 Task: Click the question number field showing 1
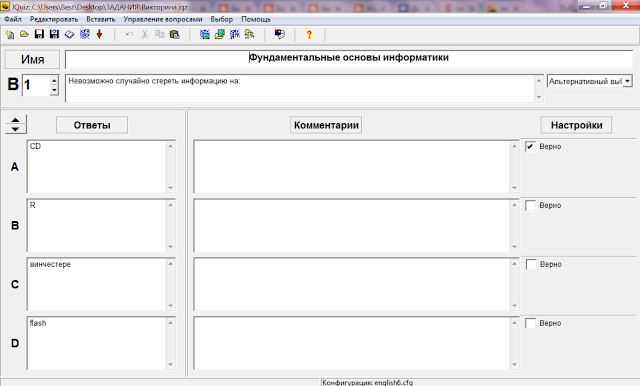pos(36,85)
